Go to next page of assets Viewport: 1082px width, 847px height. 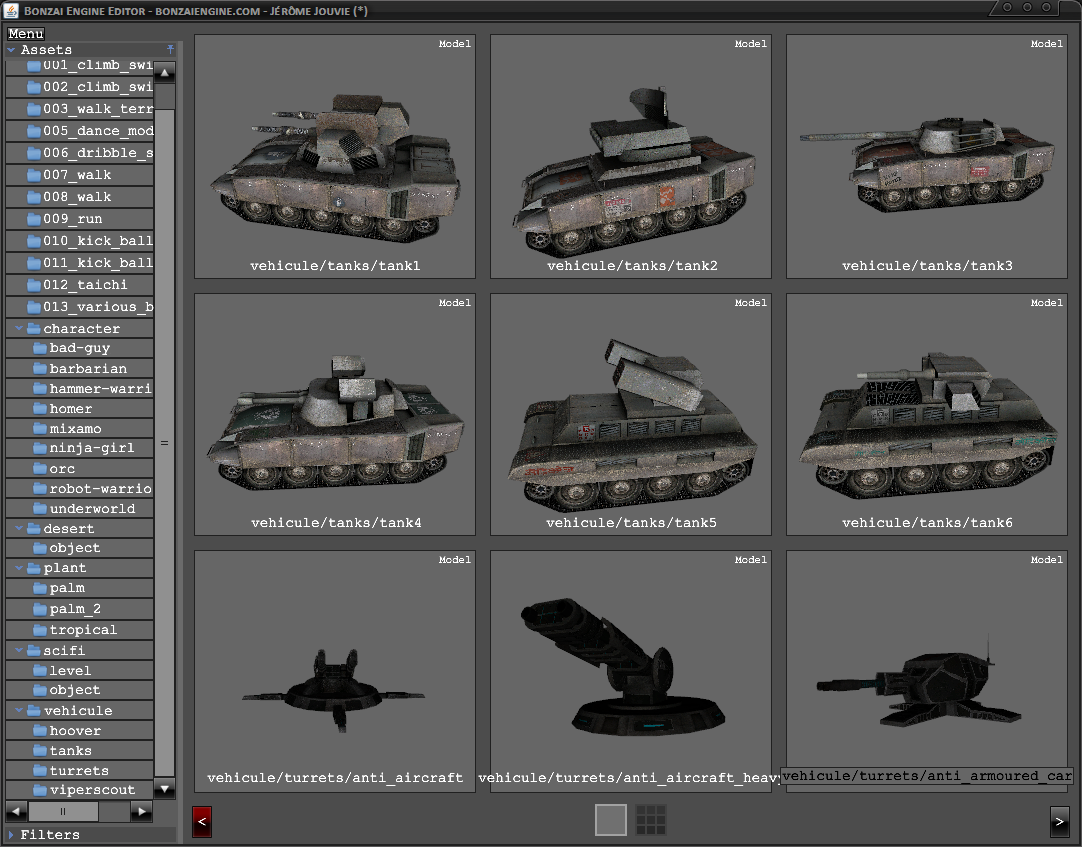(1060, 822)
